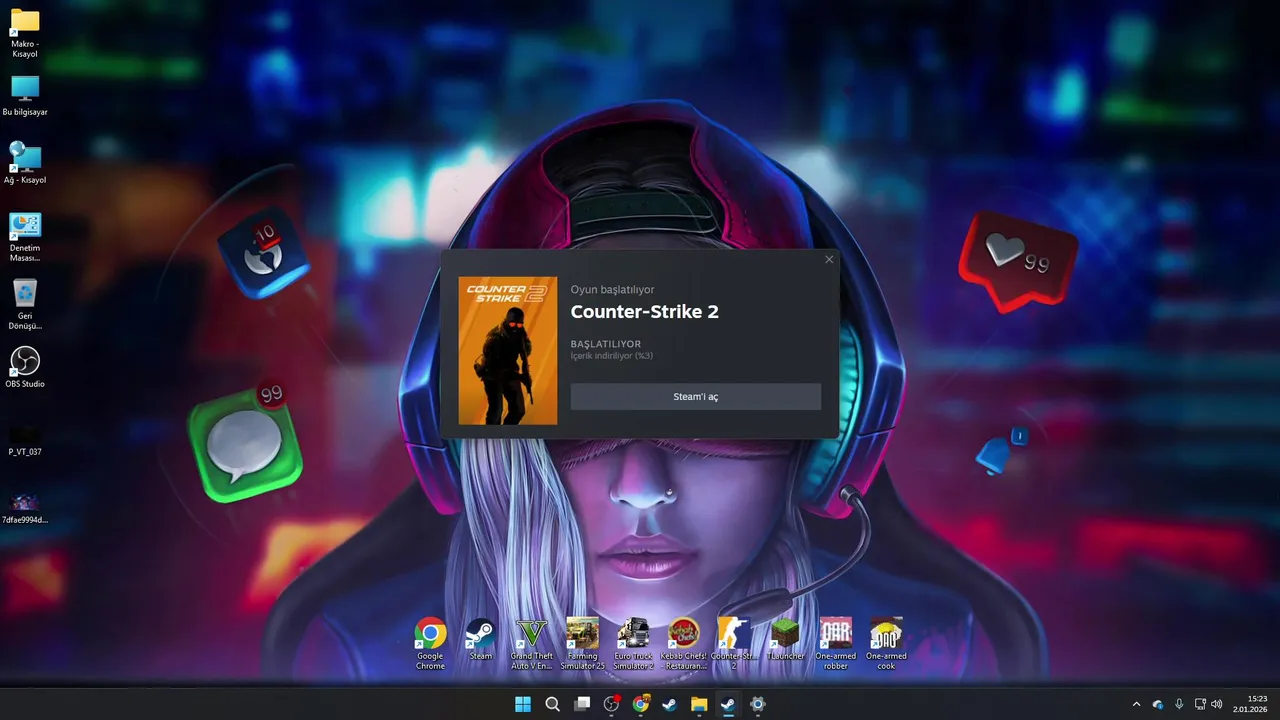
Task: Select the P_VT_037 desktop file
Action: [x=25, y=440]
